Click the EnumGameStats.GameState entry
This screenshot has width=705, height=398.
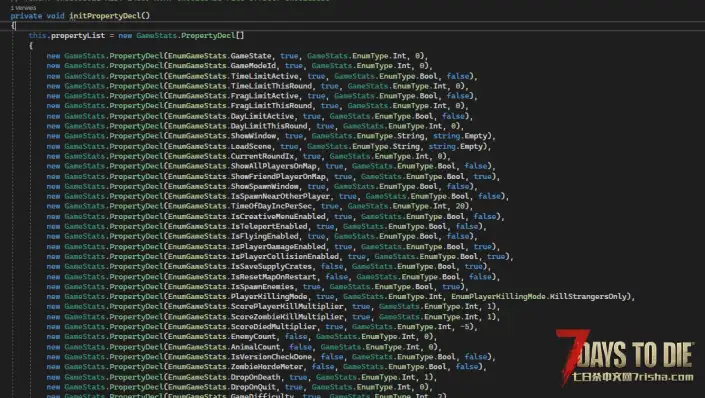coord(219,56)
